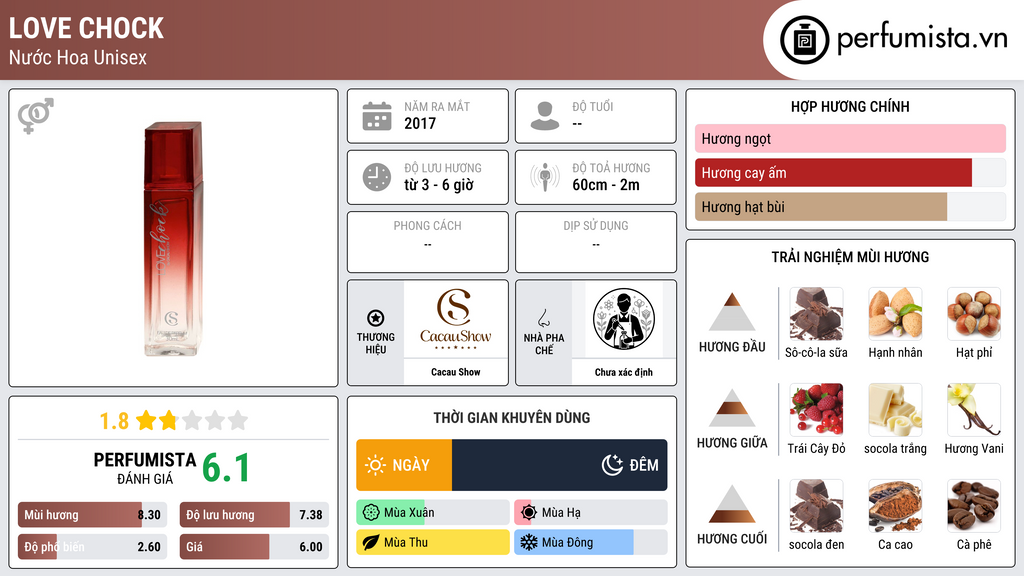Click the flower icon for Mùa Xuân
The image size is (1024, 576).
[371, 513]
